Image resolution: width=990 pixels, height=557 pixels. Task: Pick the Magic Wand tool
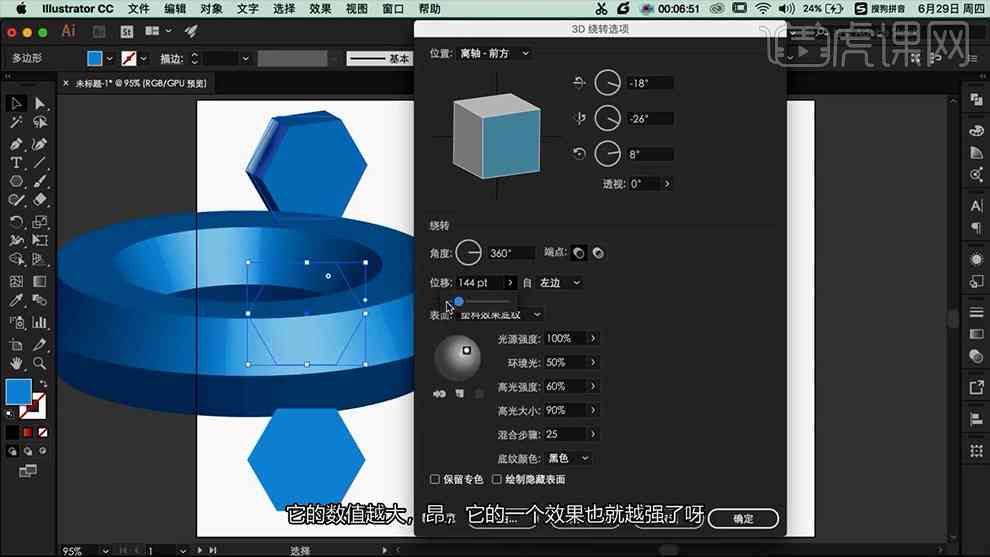click(x=16, y=122)
